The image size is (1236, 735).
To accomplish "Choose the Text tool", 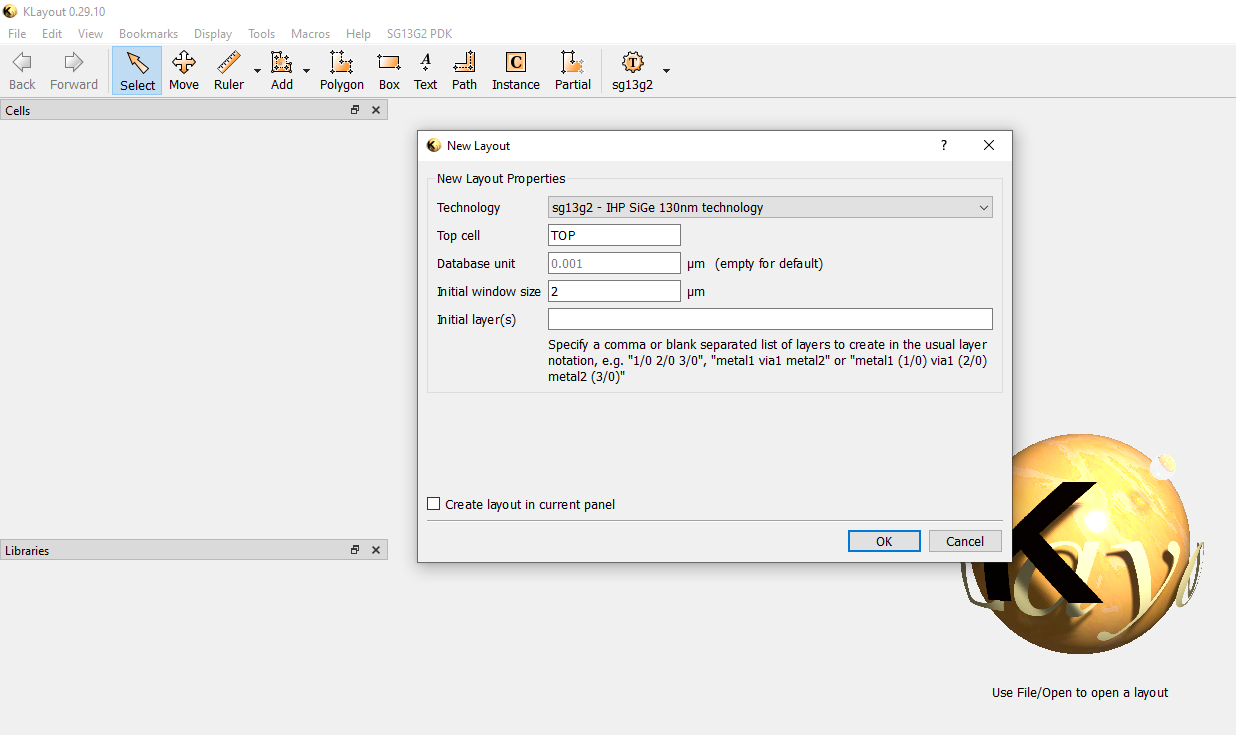I will 426,71.
